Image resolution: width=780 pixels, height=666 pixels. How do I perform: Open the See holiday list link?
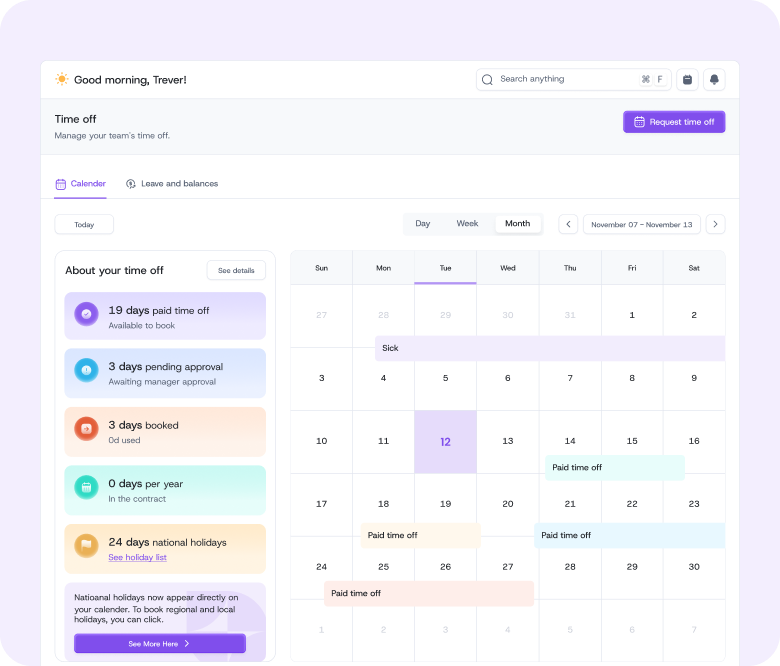tap(137, 557)
